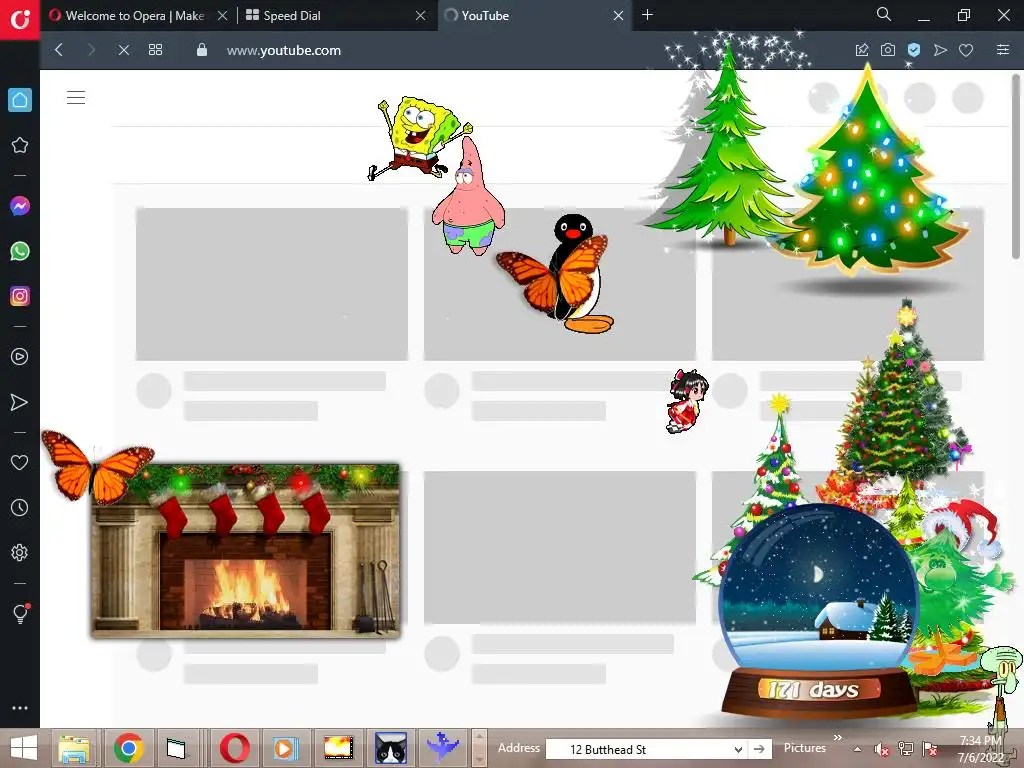
Task: Open Facebook Messenger in the sidebar
Action: 20,206
